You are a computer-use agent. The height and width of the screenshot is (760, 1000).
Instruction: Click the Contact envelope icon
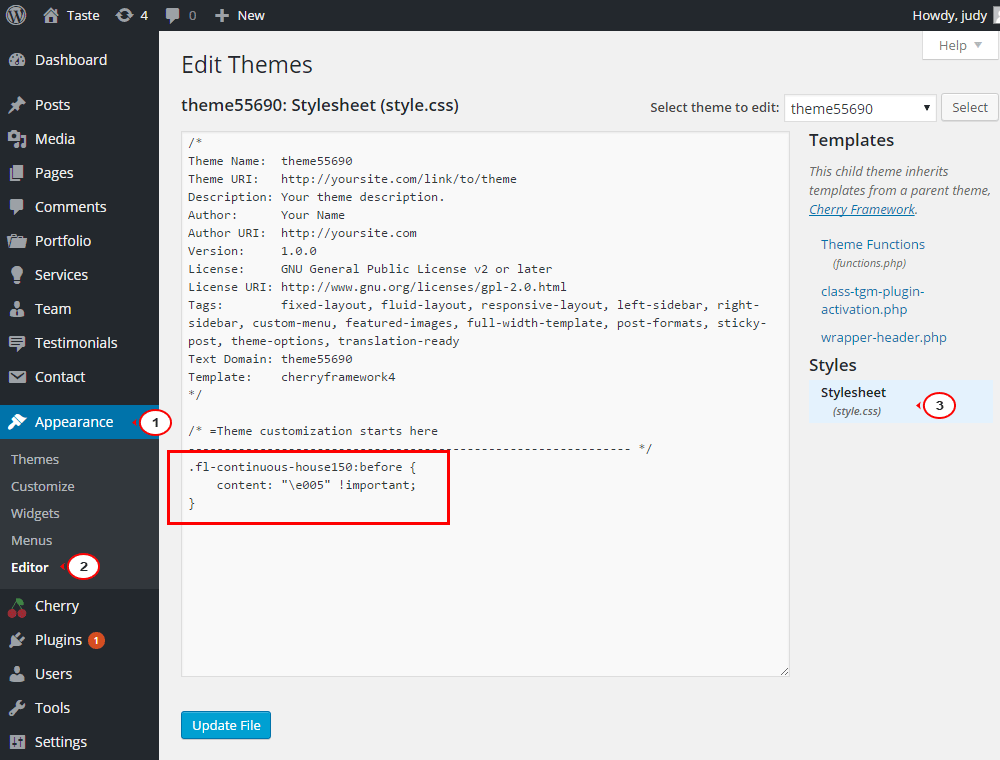(x=17, y=377)
